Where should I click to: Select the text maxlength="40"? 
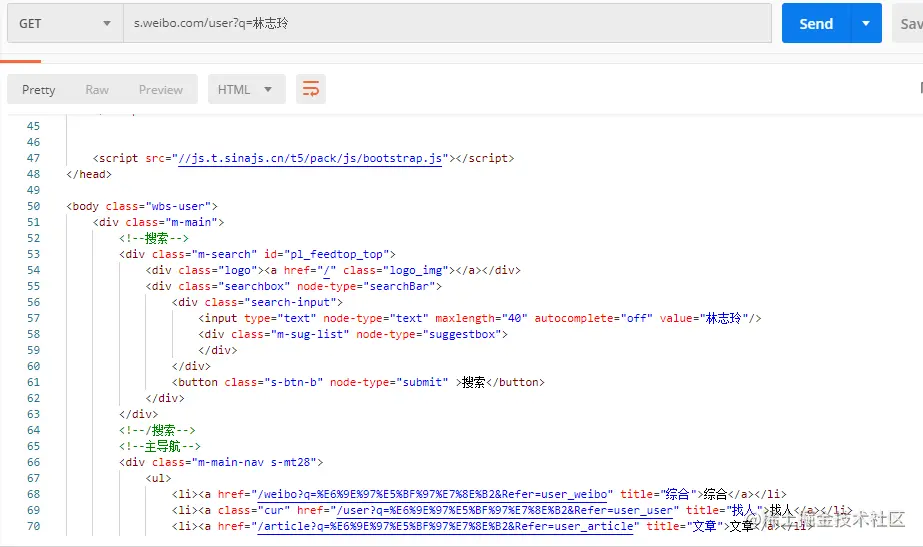(x=482, y=318)
